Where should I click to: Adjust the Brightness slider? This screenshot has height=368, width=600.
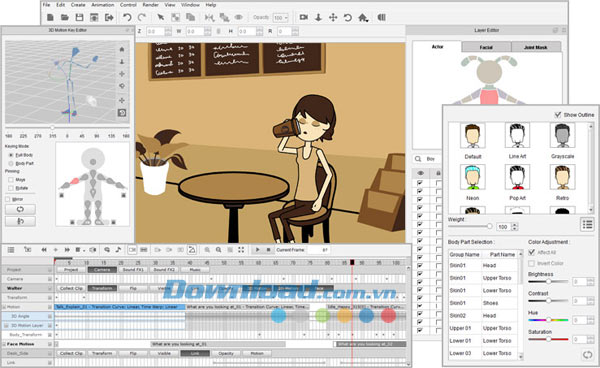(x=548, y=282)
